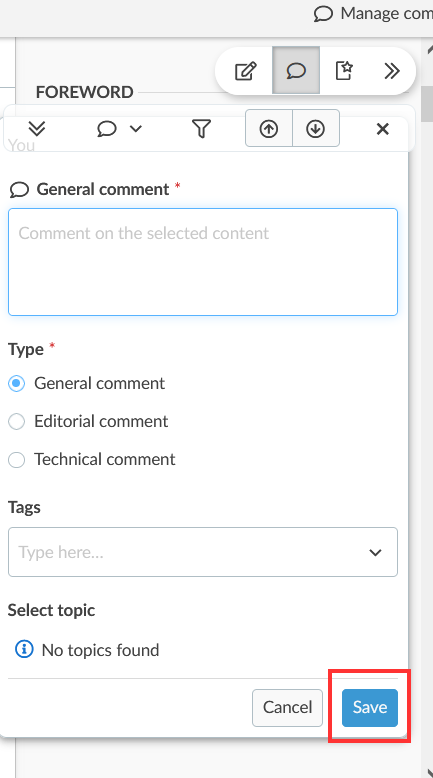The width and height of the screenshot is (433, 778).
Task: Open comment type dropdown in panel bar
Action: click(119, 129)
